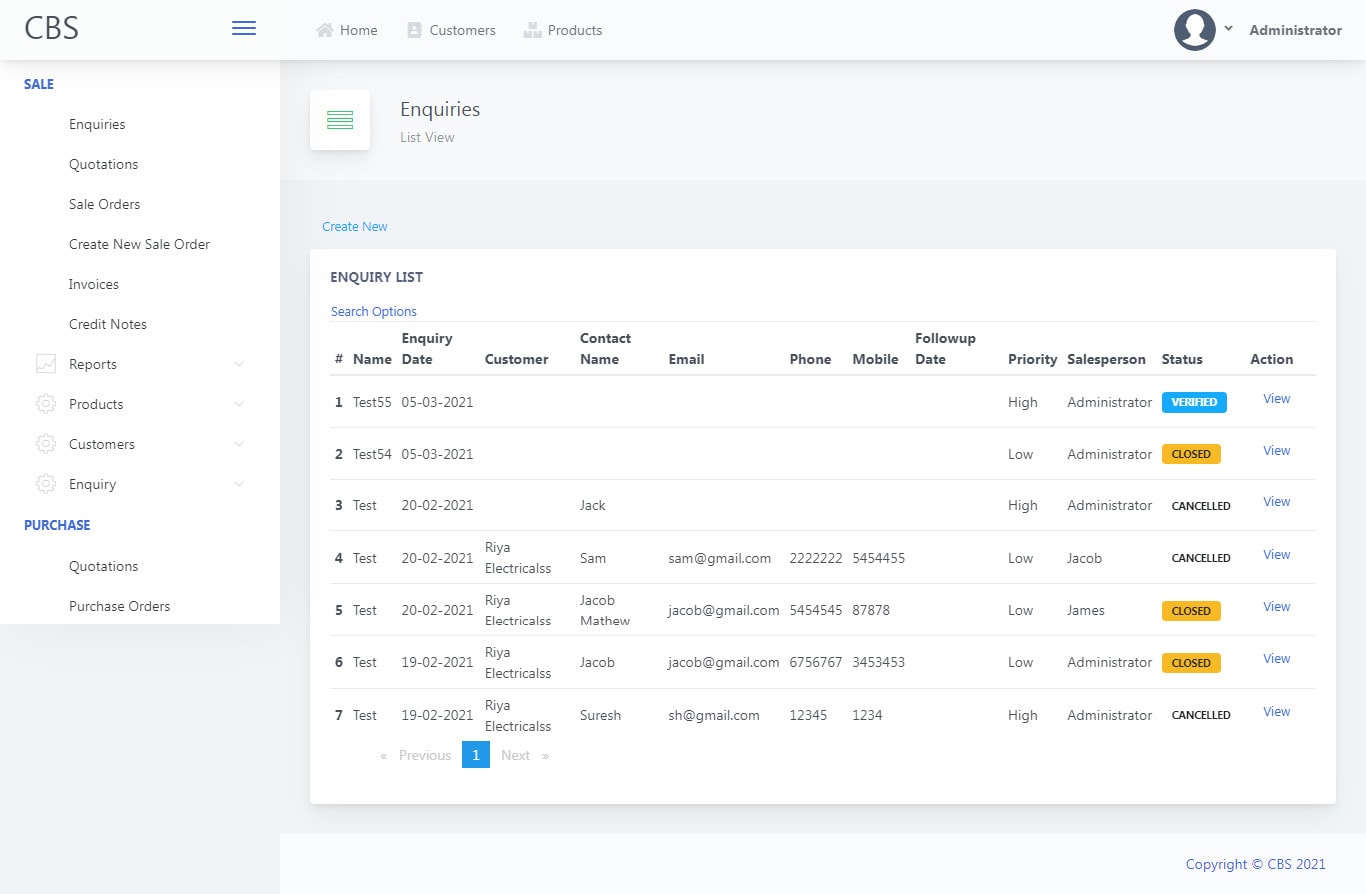
Task: Click the Customers contact icon in top bar
Action: point(415,30)
